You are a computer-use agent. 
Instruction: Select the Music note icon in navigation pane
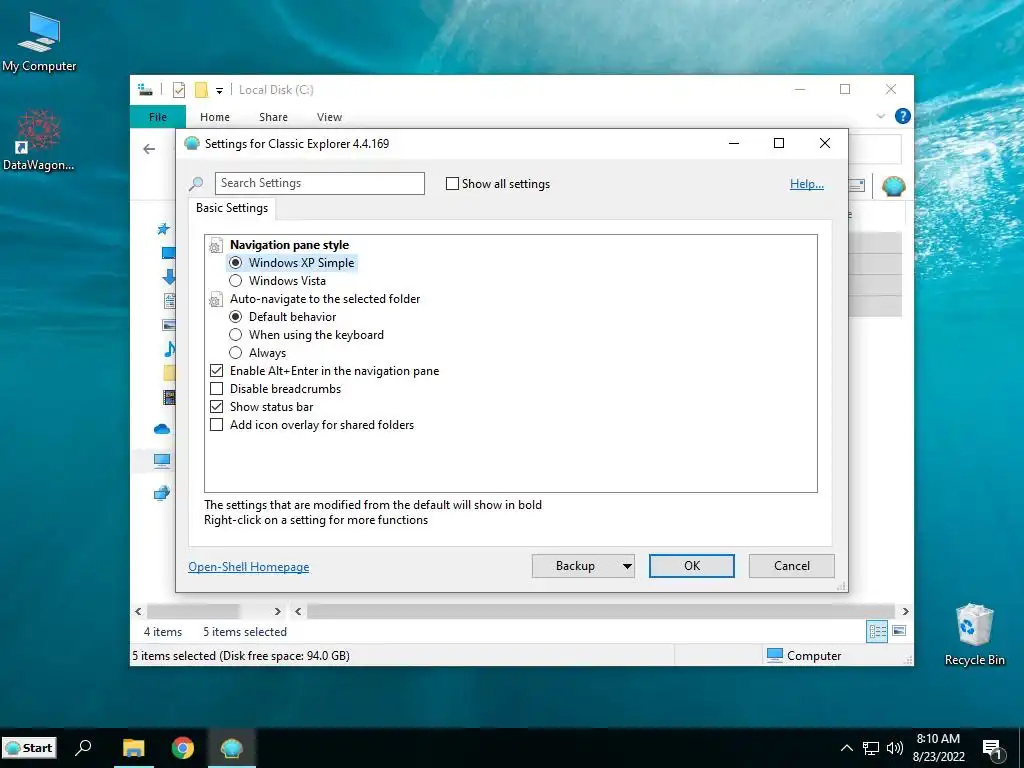[x=169, y=349]
